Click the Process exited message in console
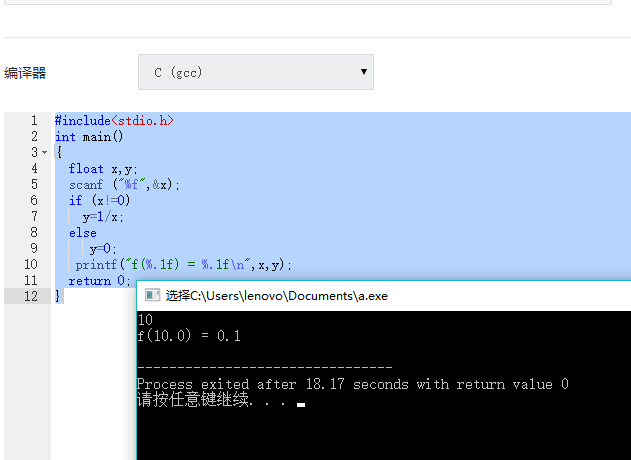The height and width of the screenshot is (460, 631). 353,384
